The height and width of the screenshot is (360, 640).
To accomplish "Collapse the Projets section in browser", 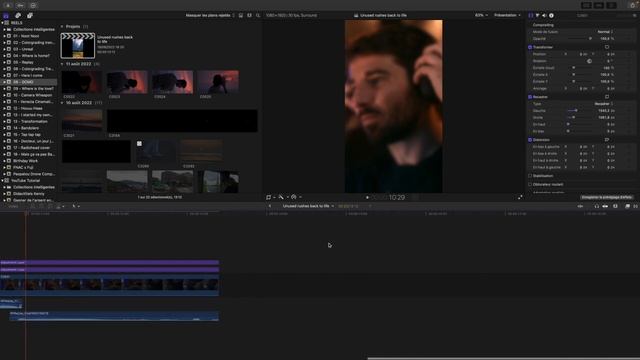I will click(62, 27).
